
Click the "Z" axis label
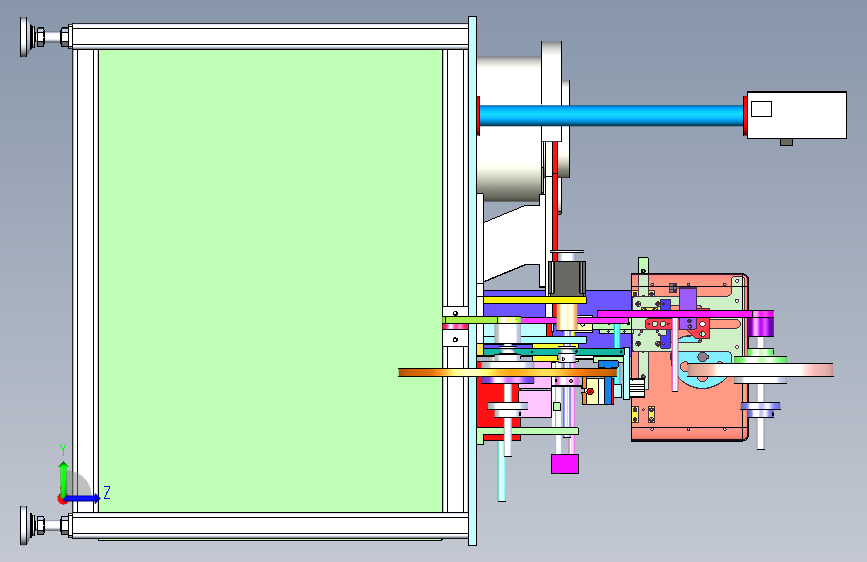coord(107,492)
